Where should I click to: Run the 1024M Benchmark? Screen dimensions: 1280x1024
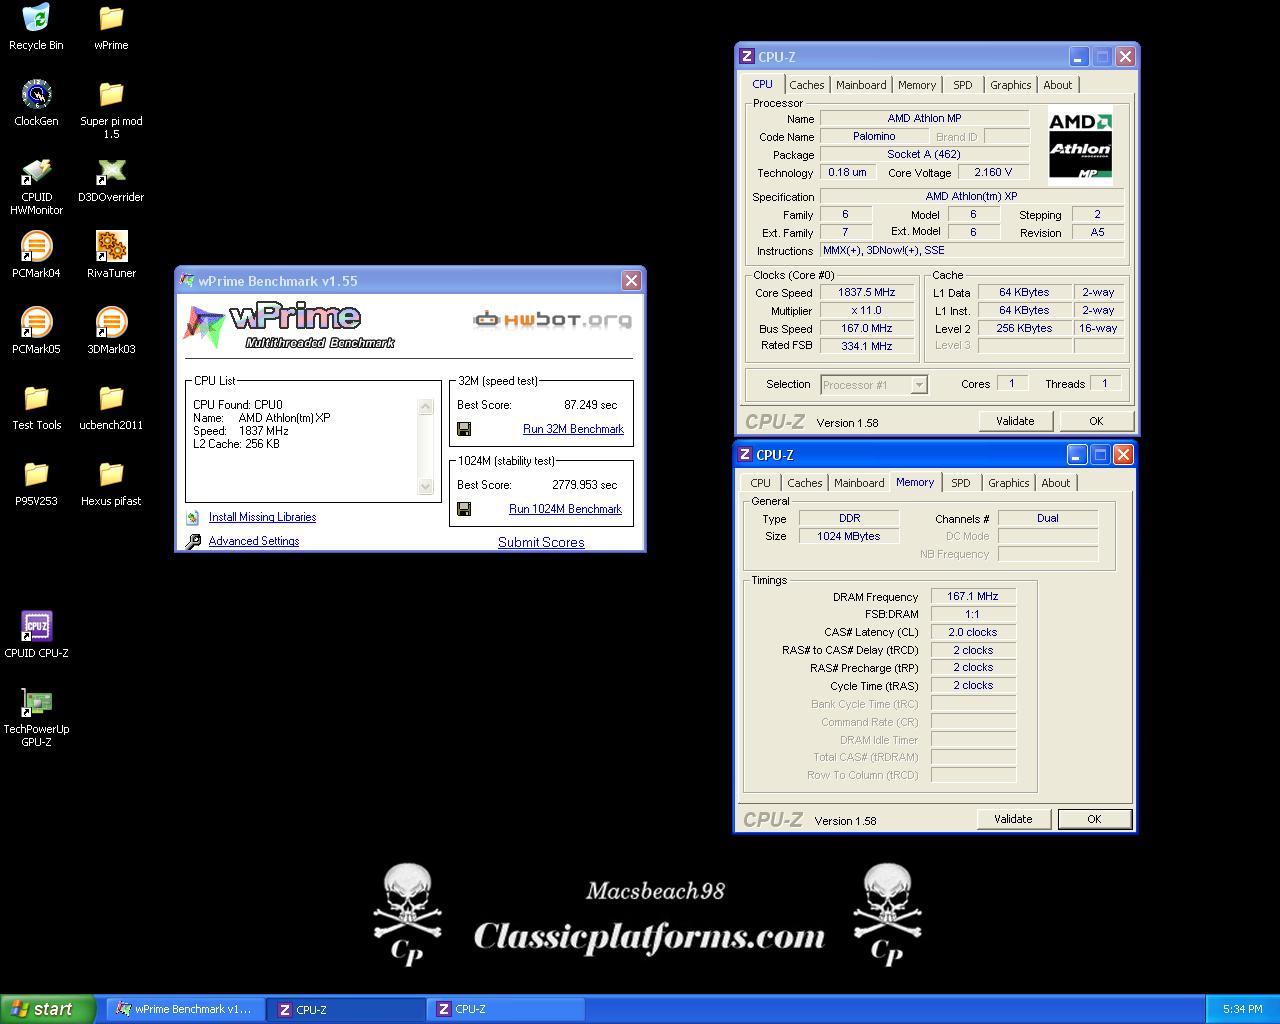pos(565,509)
